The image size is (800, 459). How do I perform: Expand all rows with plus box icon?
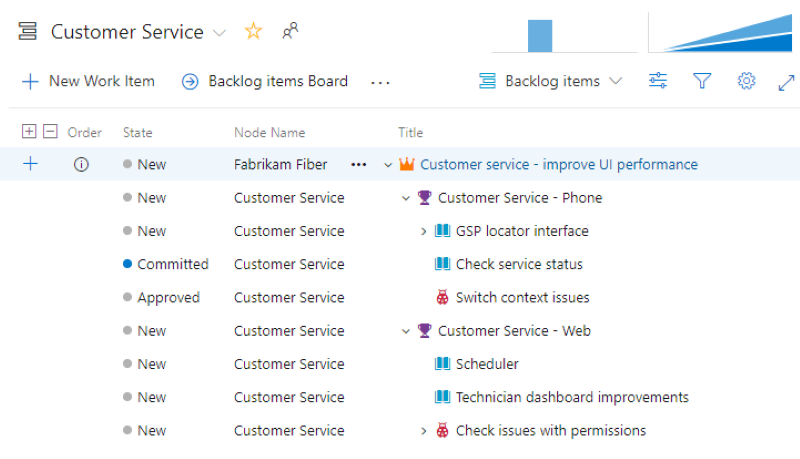pyautogui.click(x=29, y=132)
